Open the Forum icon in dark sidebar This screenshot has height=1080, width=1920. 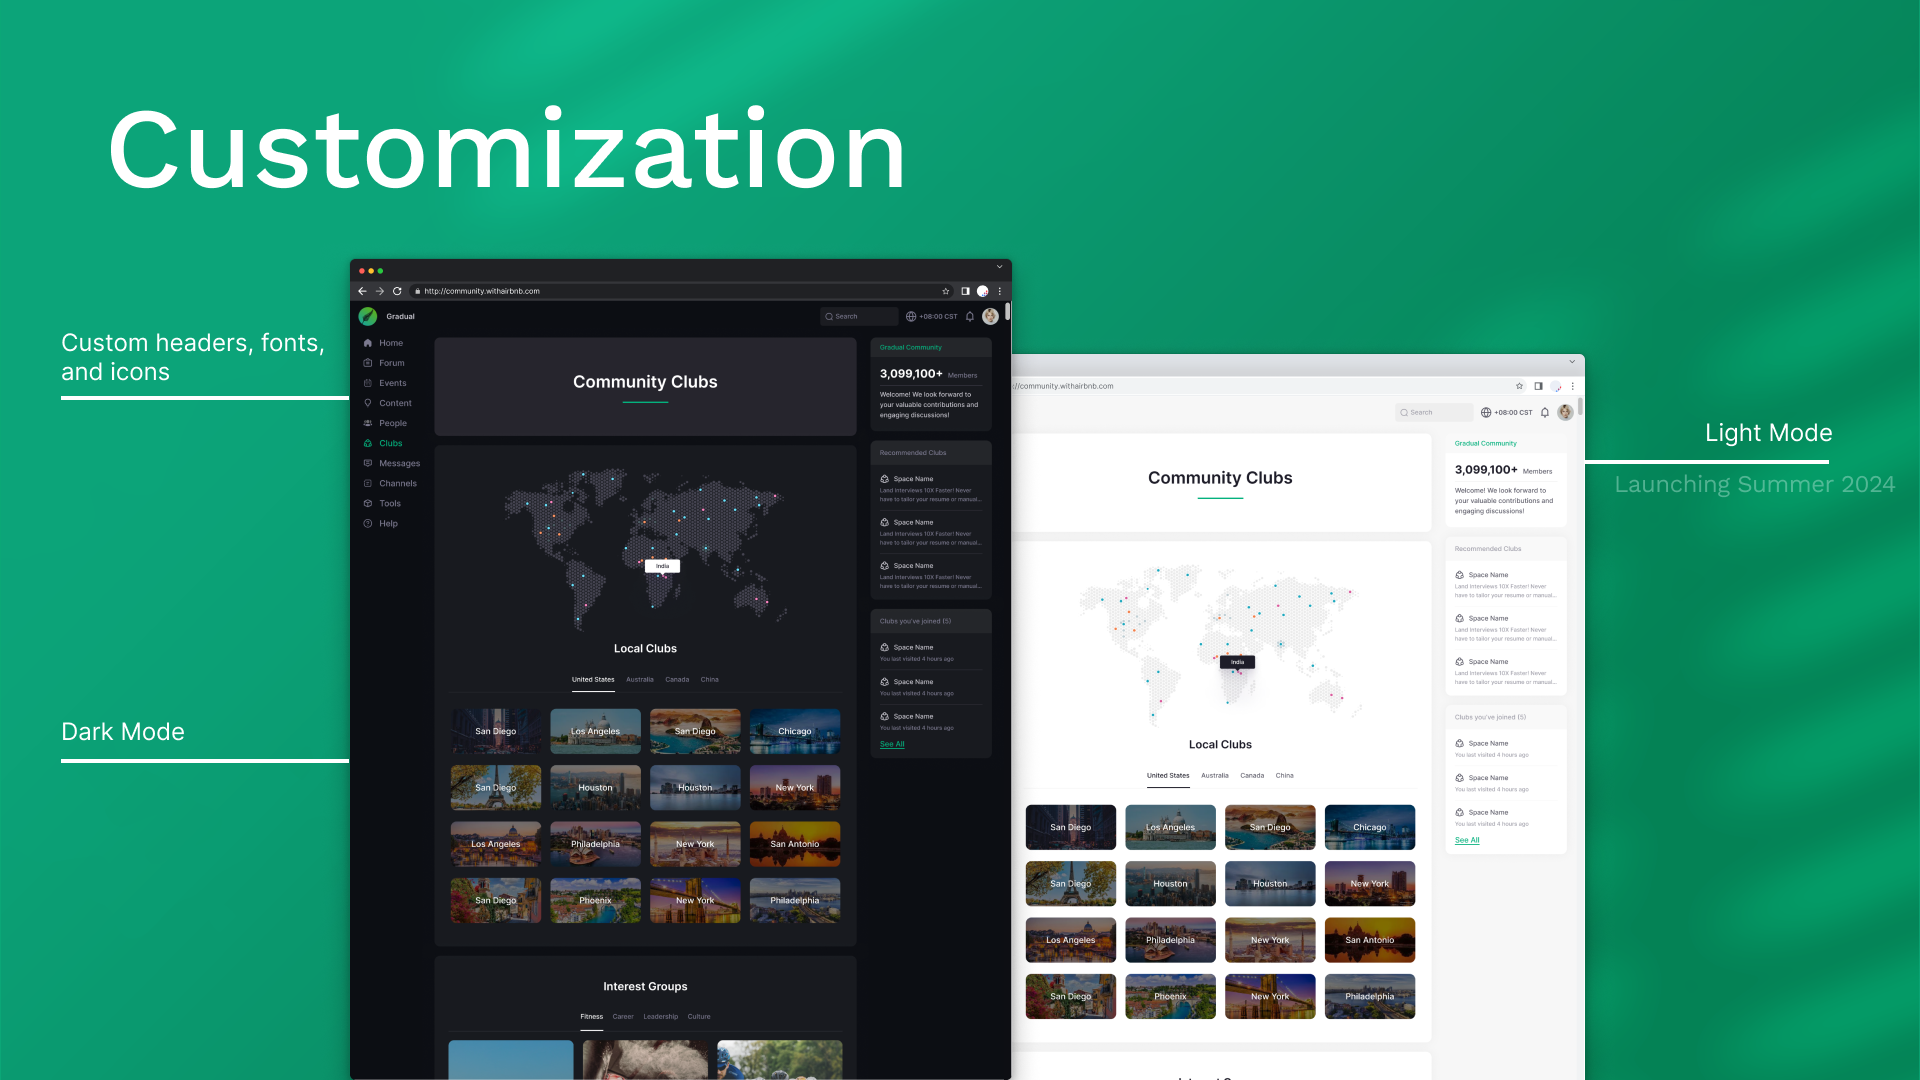click(x=368, y=363)
